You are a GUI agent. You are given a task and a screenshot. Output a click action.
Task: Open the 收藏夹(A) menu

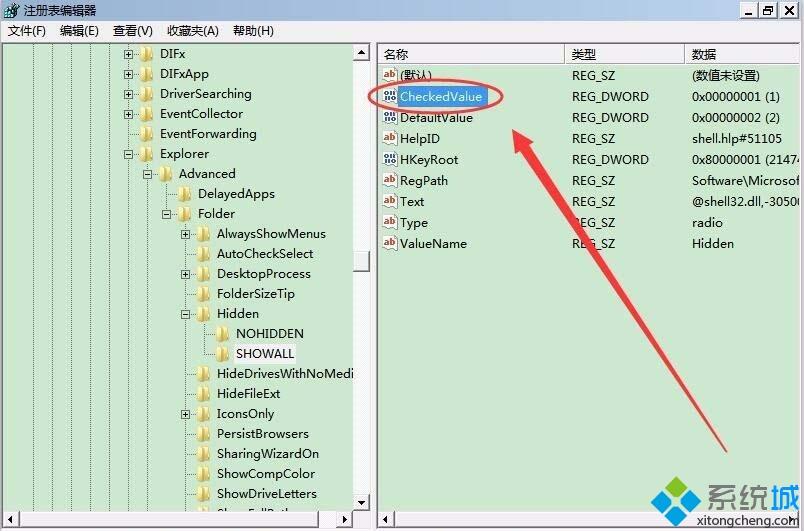coord(193,31)
